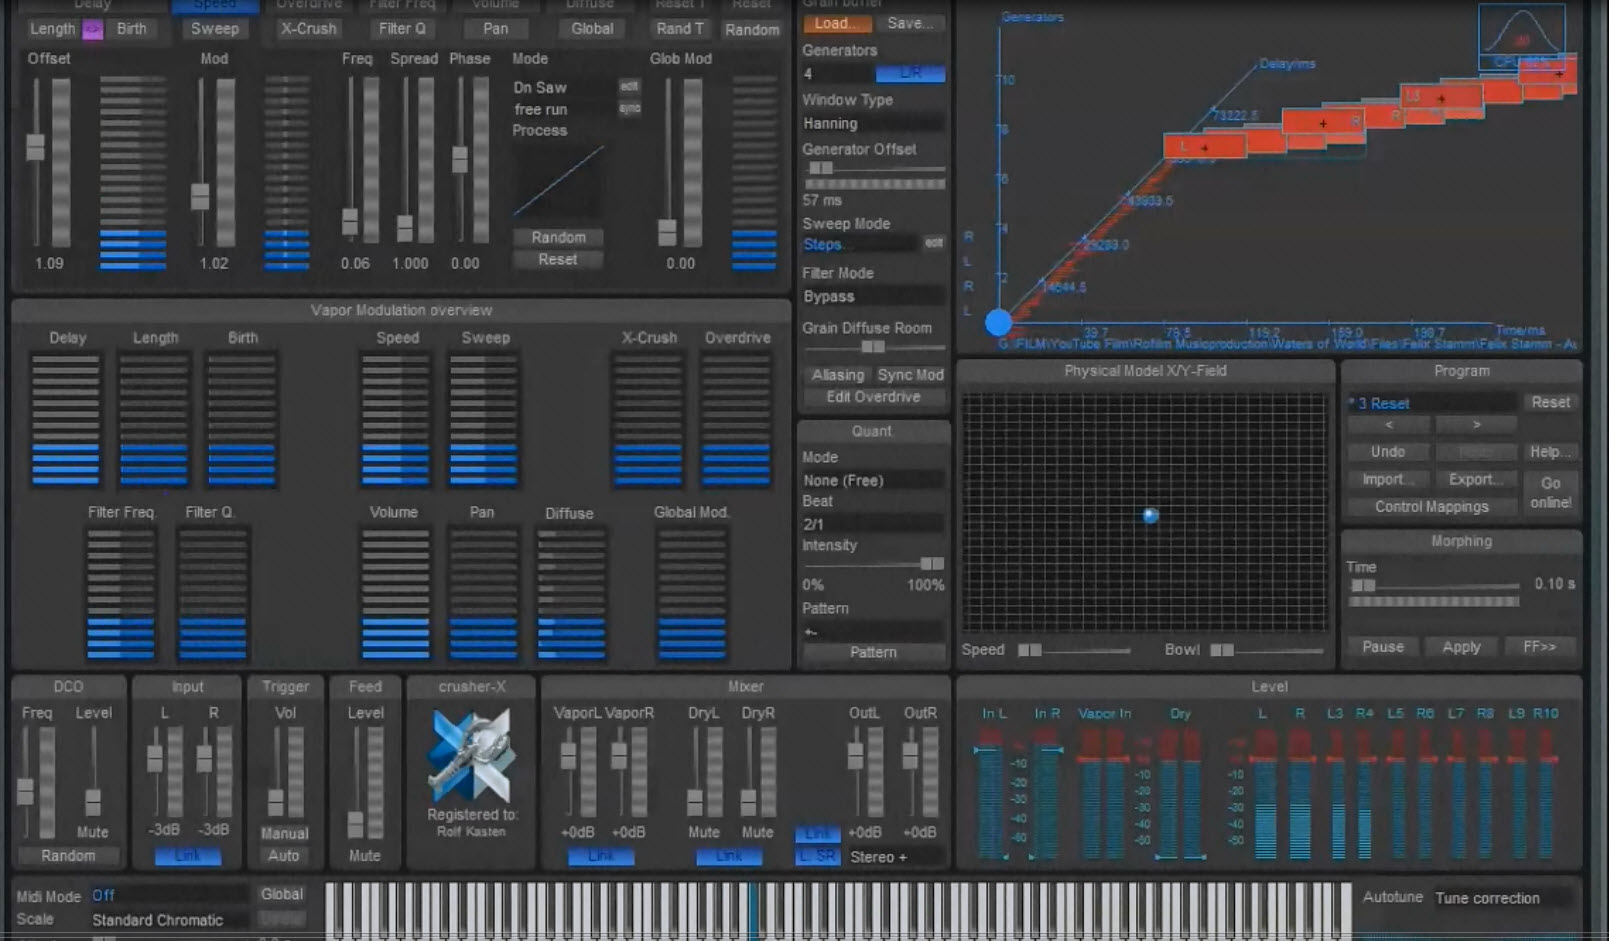Open the Beat 2/1 dropdown
Screen dimensions: 1609x941
[x=873, y=524]
